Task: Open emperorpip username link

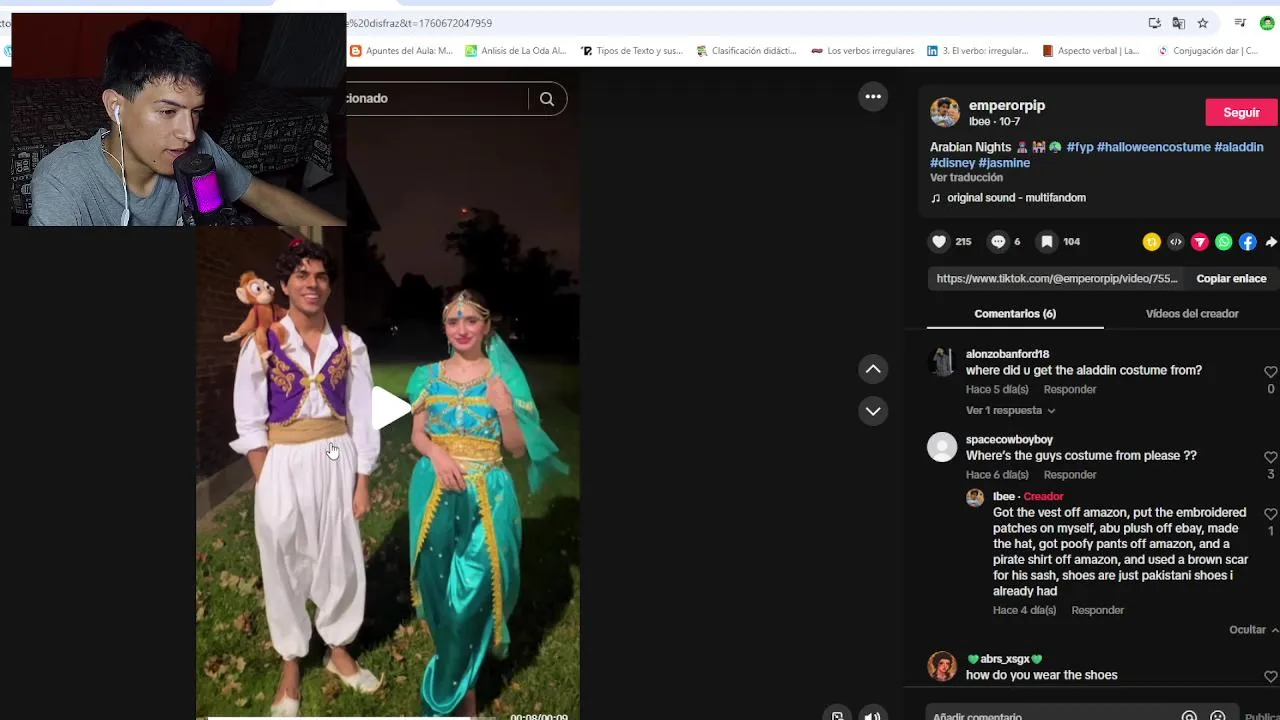Action: 1007,105
